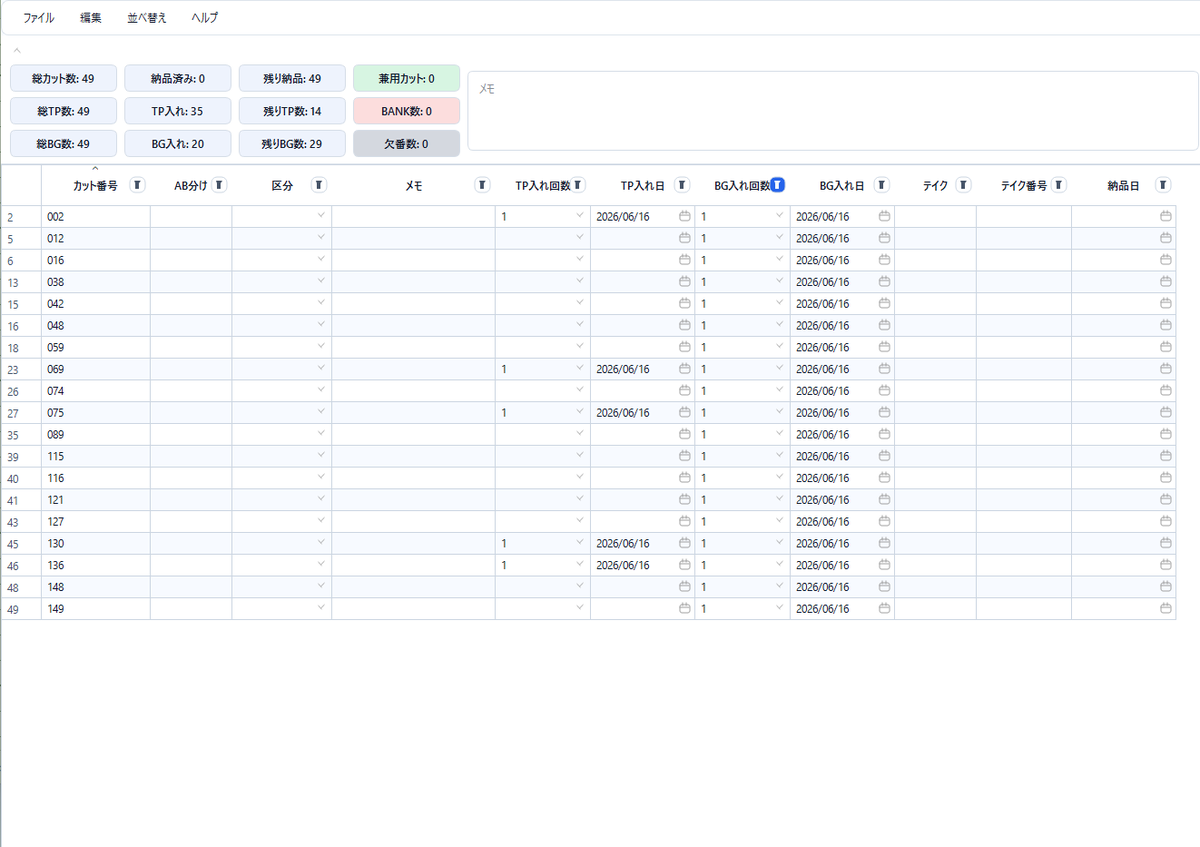Expand 区分 dropdown for cut 116

point(321,477)
